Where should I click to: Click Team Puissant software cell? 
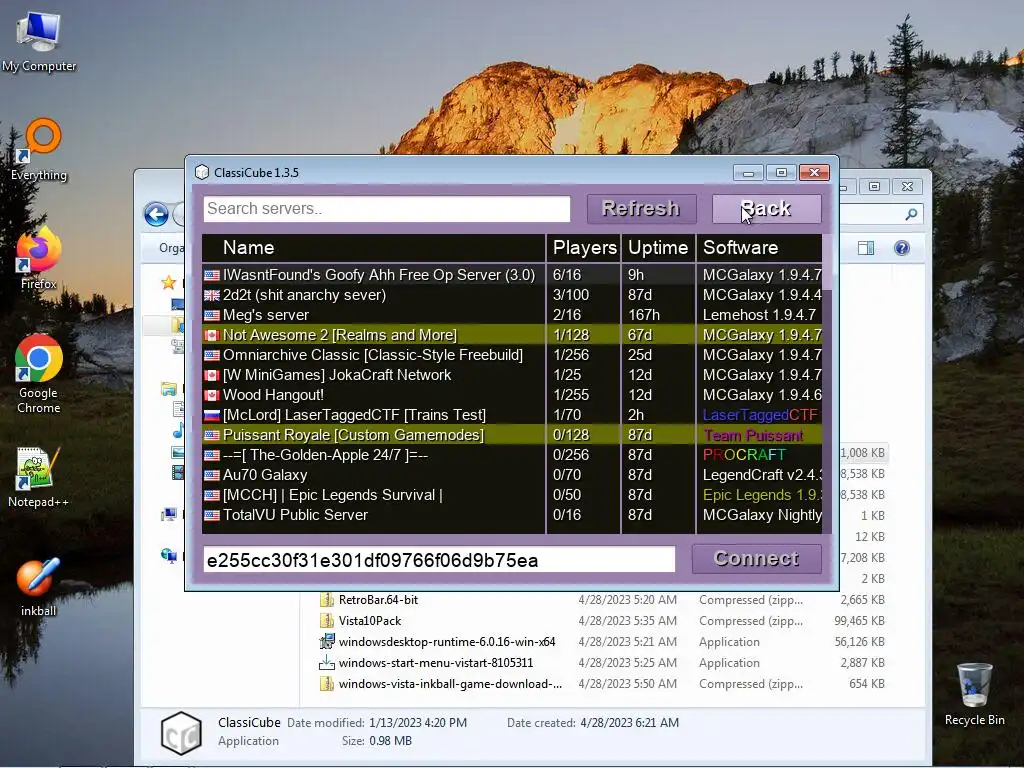point(753,435)
